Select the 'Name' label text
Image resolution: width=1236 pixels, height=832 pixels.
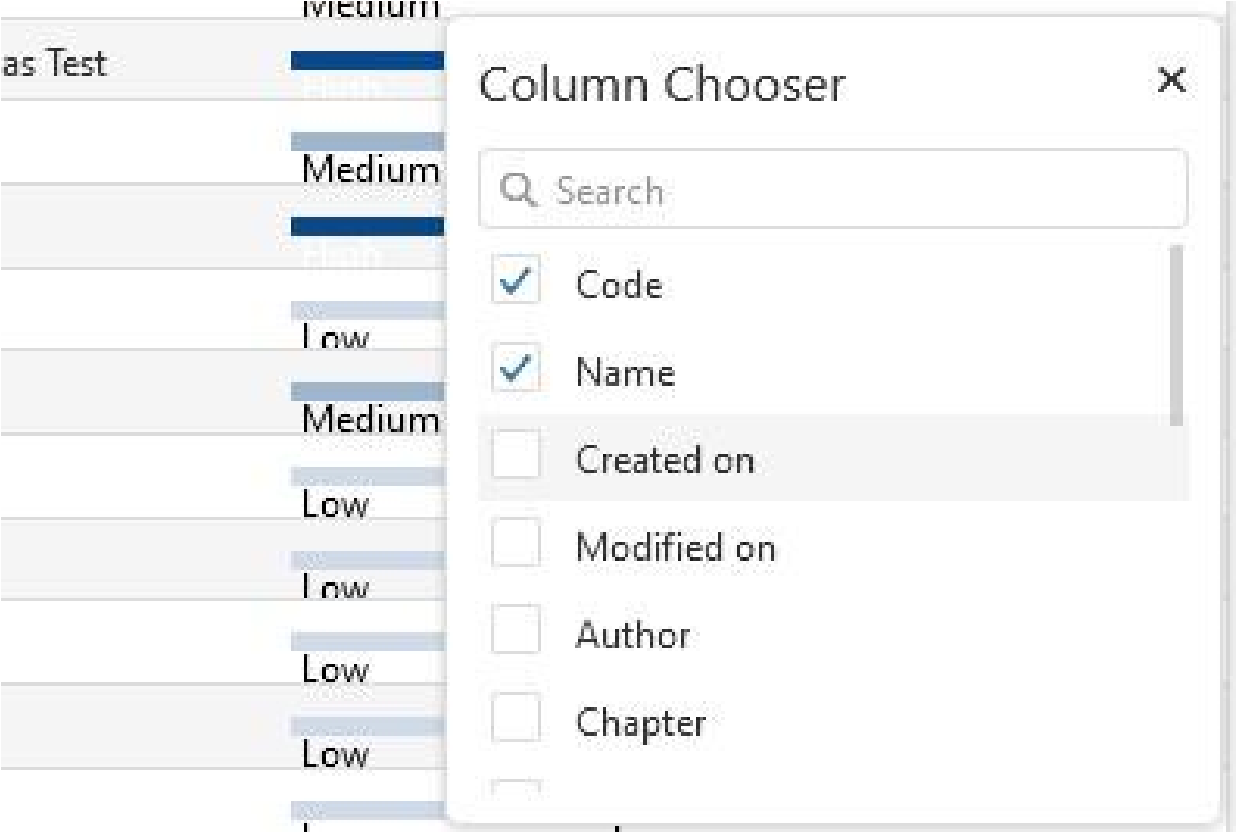point(625,373)
